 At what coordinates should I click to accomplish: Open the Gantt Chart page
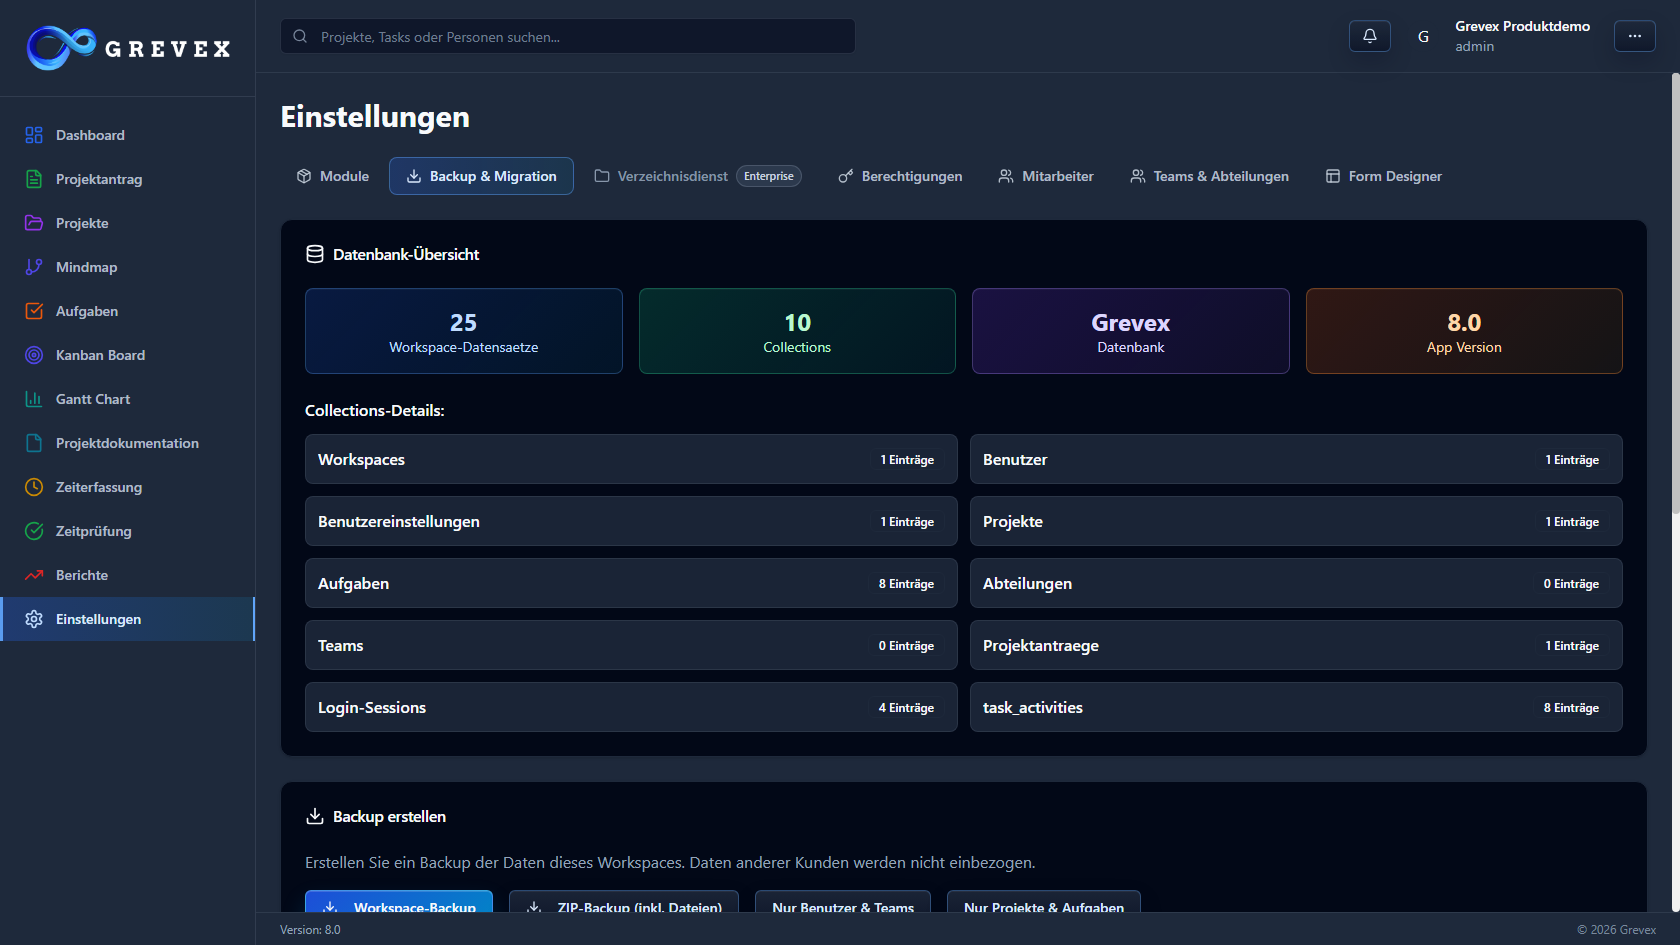pos(128,399)
